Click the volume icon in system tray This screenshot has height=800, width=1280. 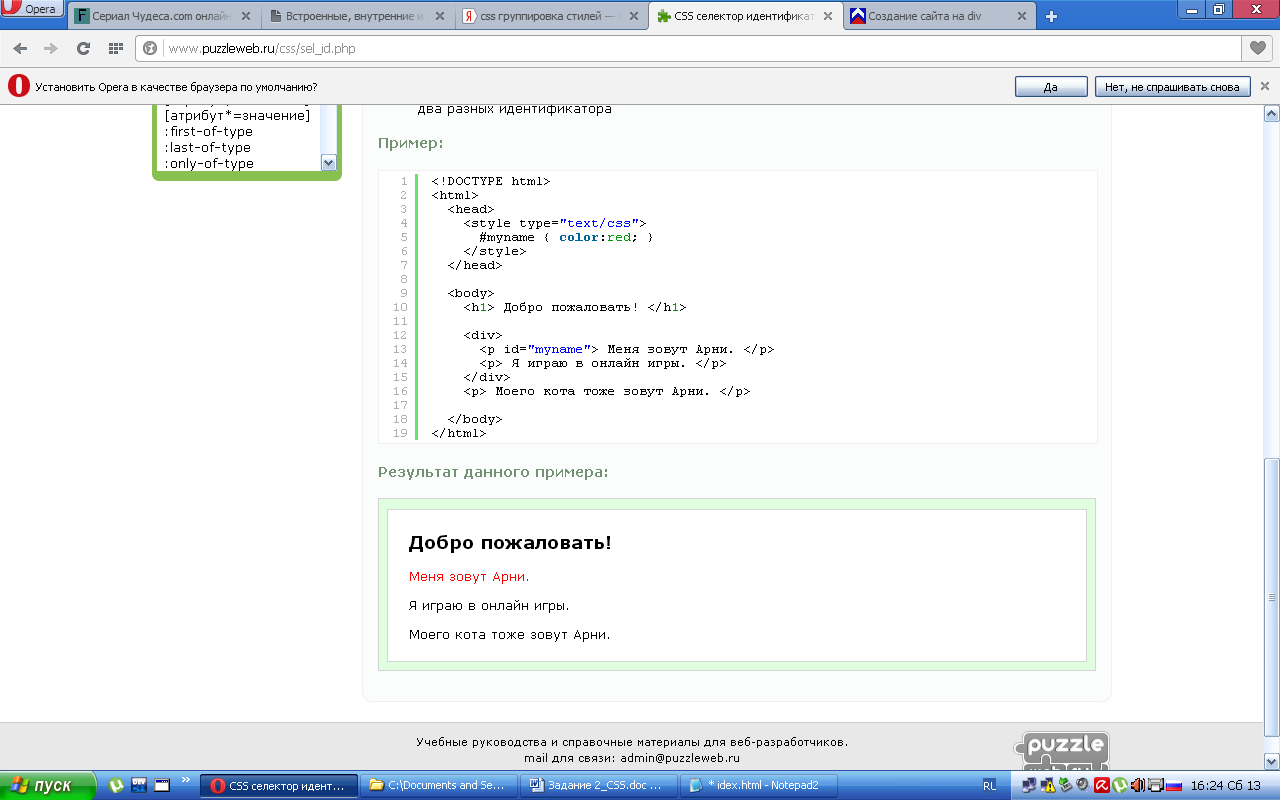1137,785
